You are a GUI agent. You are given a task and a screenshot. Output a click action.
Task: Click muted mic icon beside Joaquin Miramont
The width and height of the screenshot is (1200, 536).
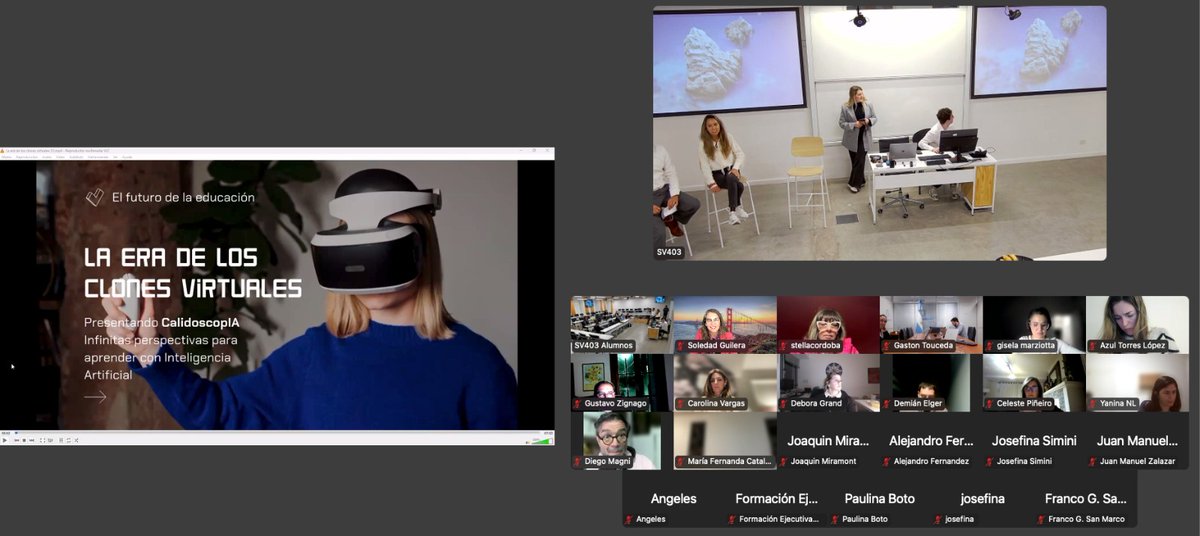(784, 461)
